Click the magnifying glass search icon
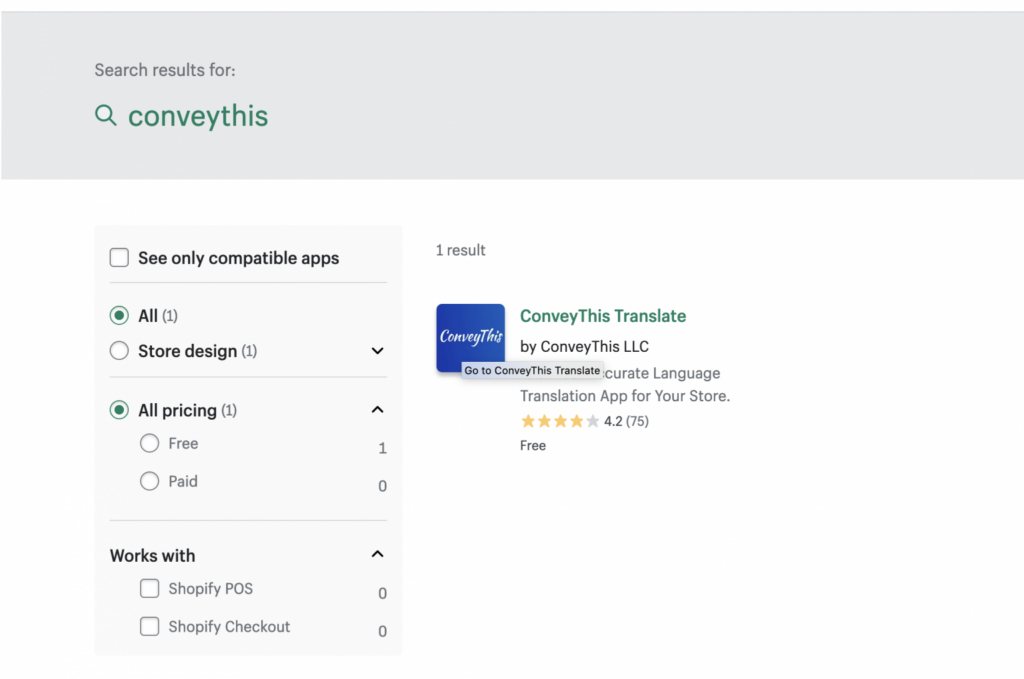The height and width of the screenshot is (679, 1024). click(x=105, y=115)
